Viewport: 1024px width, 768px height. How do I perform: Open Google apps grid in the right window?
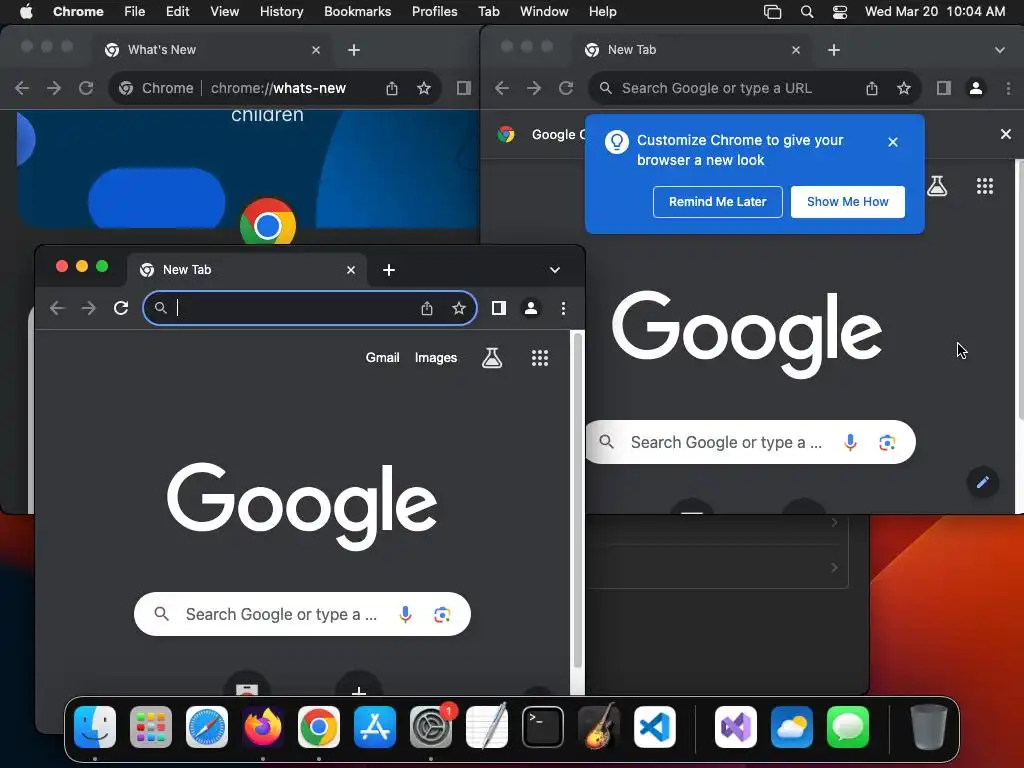tap(985, 186)
